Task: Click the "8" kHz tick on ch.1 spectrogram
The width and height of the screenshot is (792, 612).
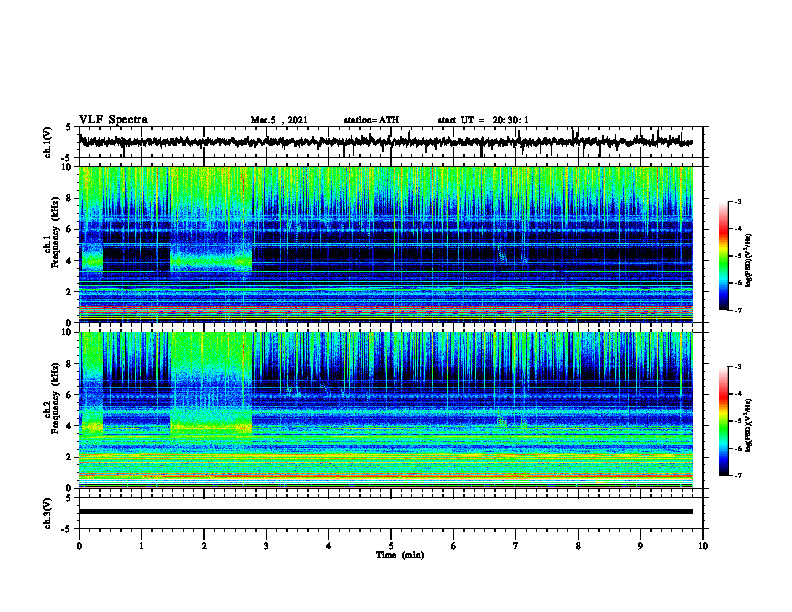Action: pyautogui.click(x=69, y=198)
